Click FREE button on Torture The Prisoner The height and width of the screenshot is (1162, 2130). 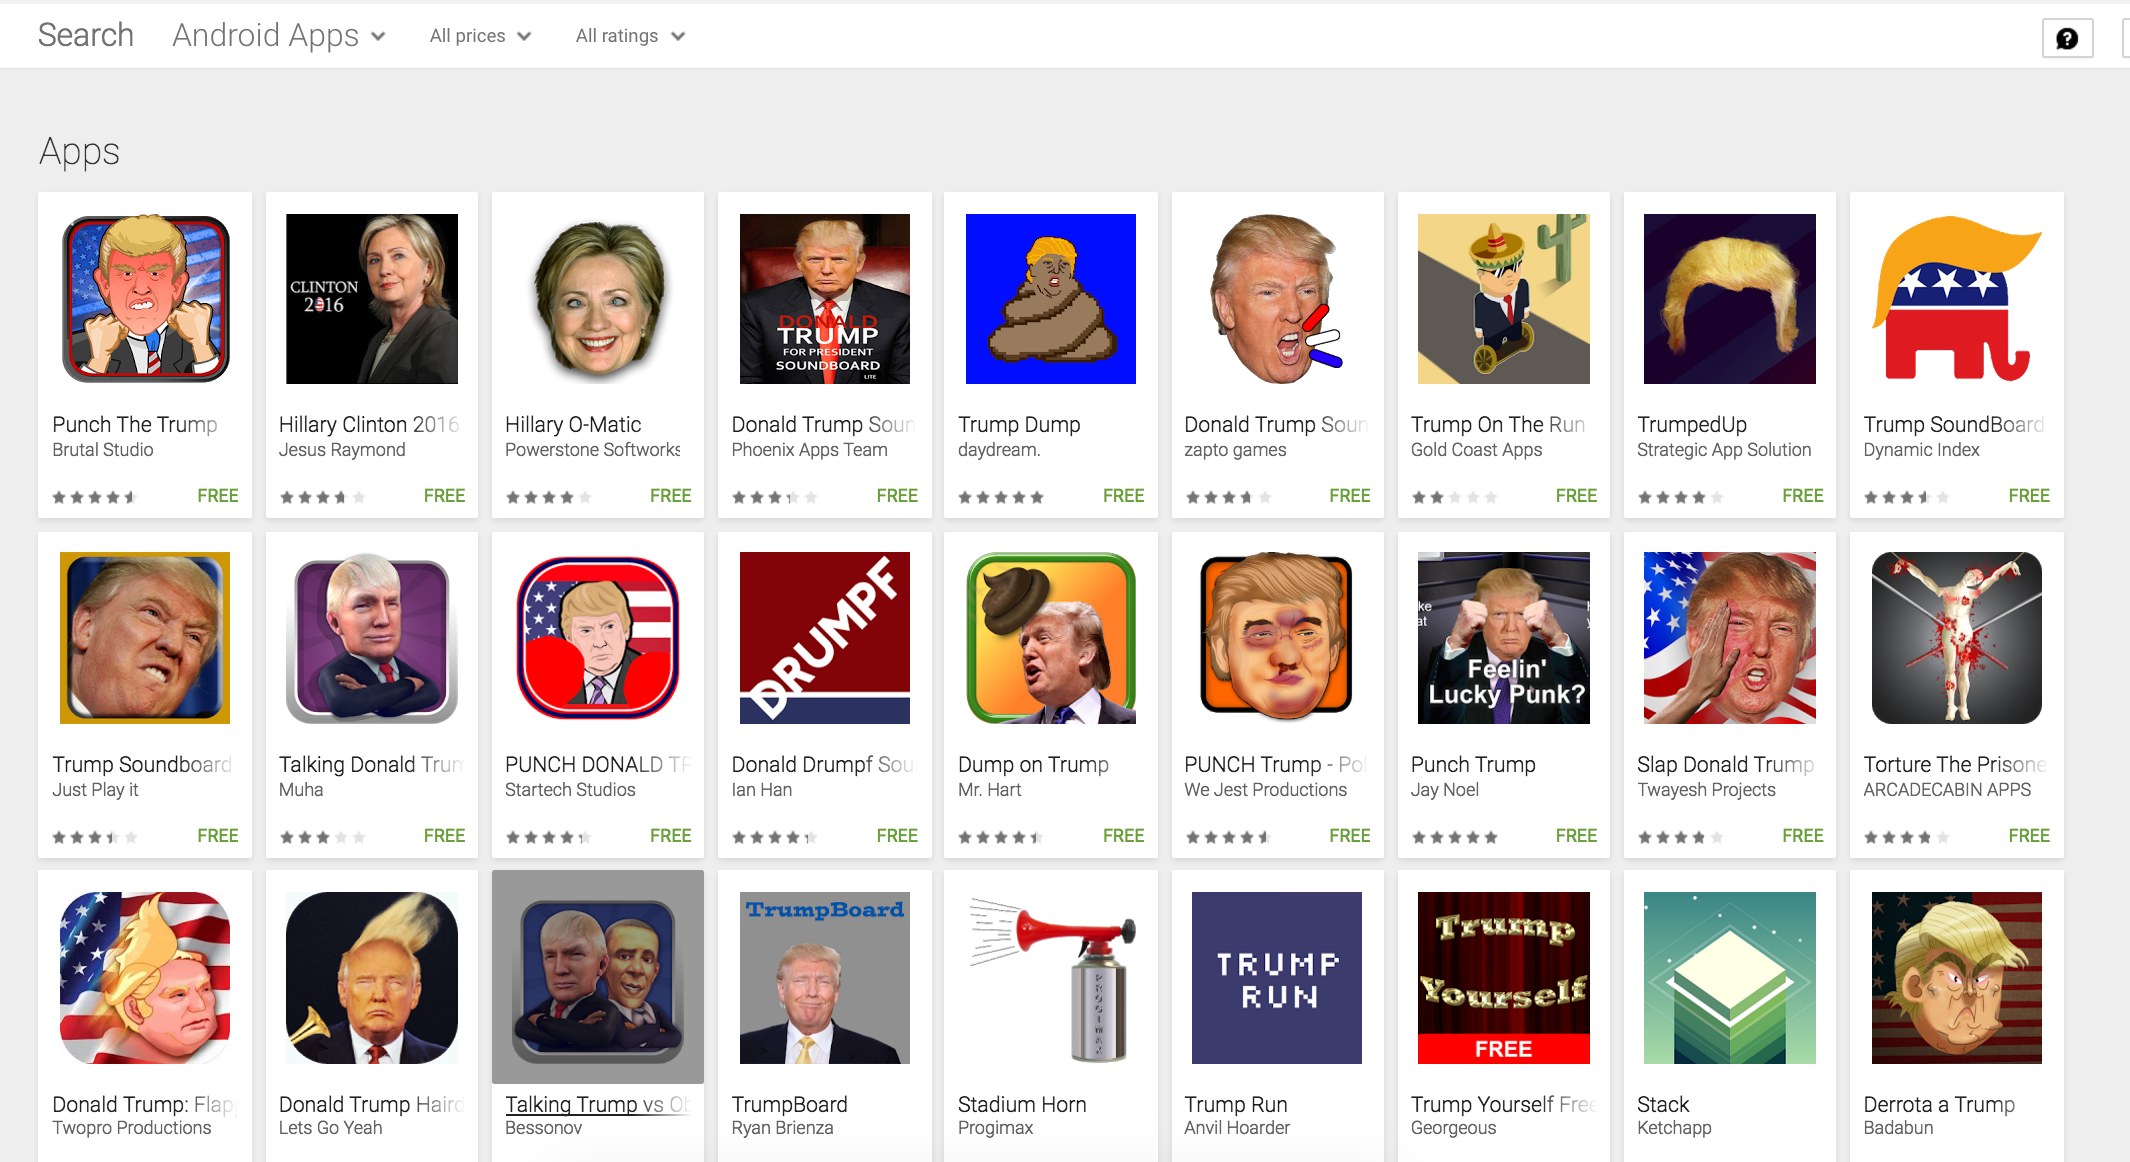[2029, 836]
